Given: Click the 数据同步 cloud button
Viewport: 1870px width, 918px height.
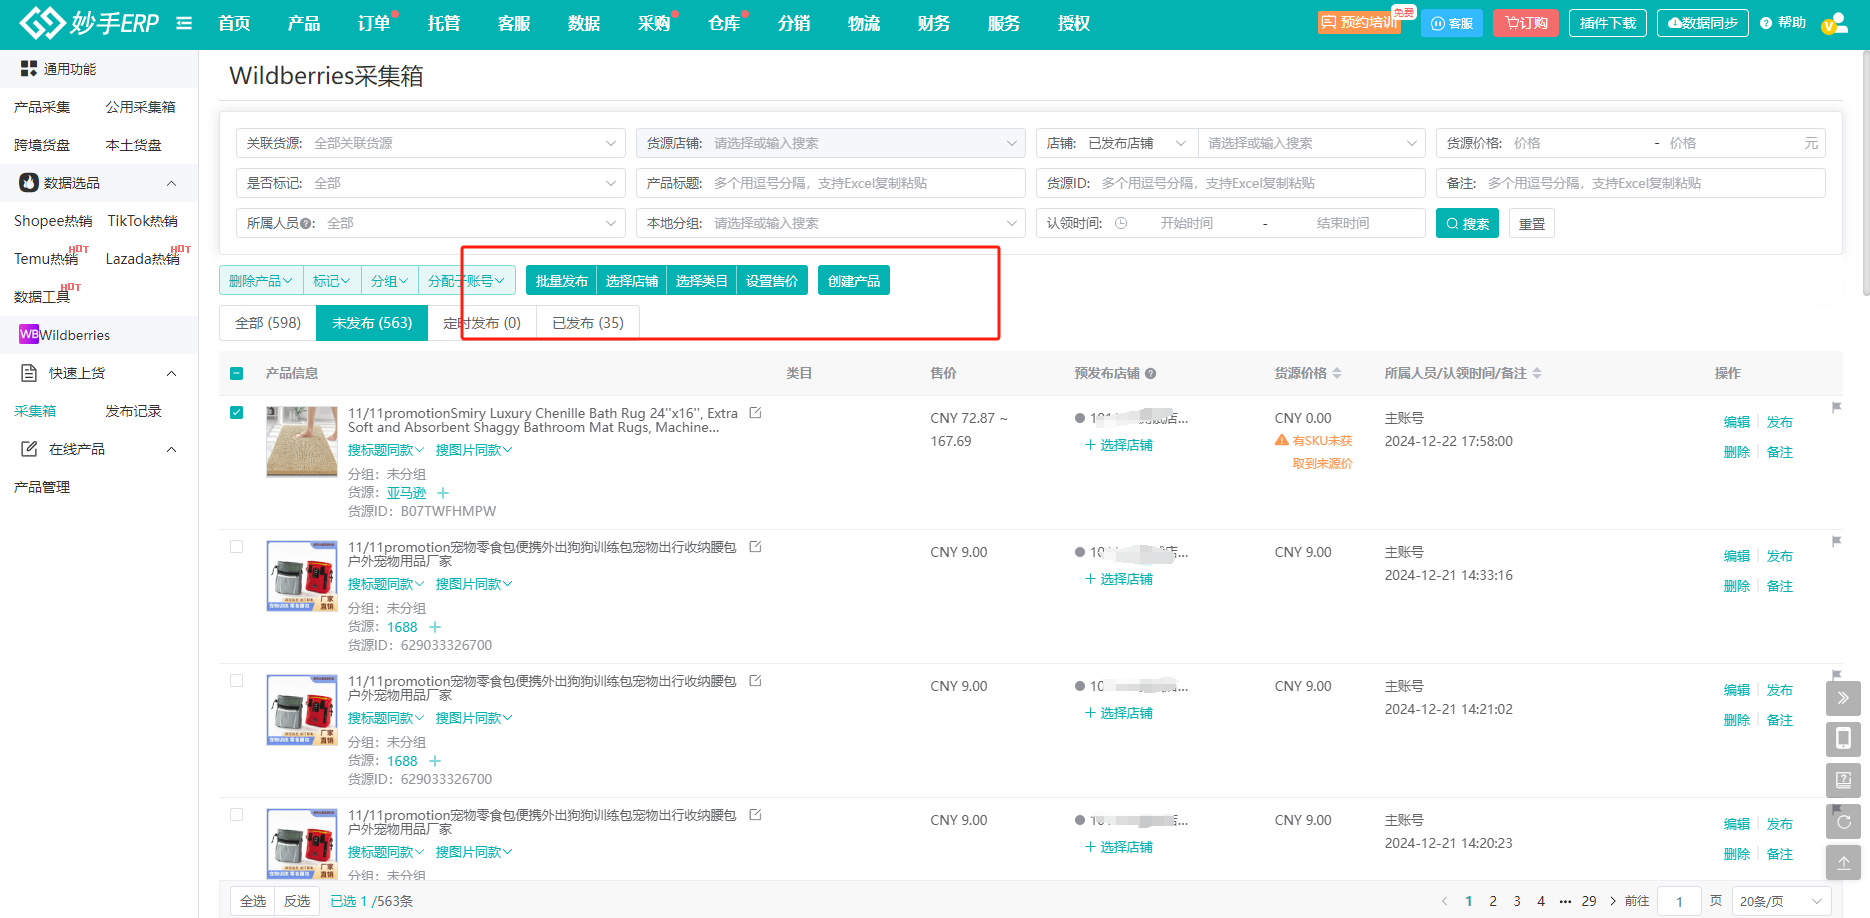Looking at the screenshot, I should (1703, 23).
